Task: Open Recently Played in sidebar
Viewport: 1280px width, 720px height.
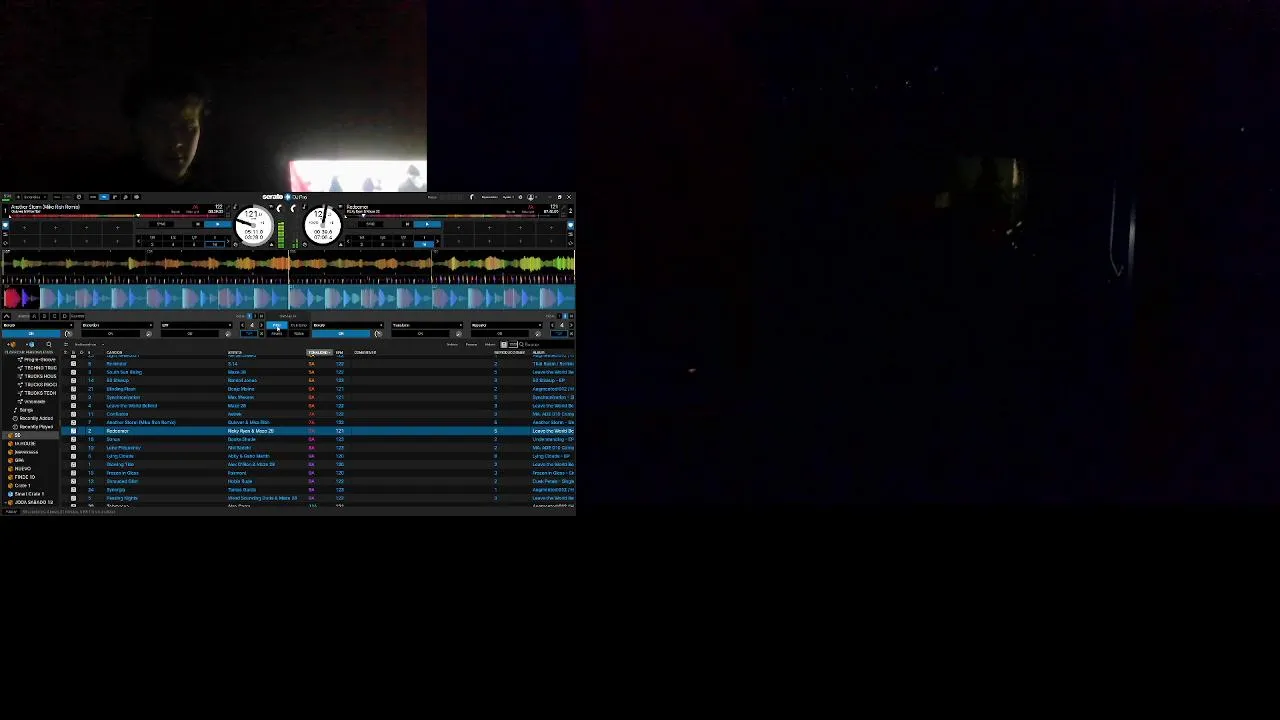Action: point(33,427)
